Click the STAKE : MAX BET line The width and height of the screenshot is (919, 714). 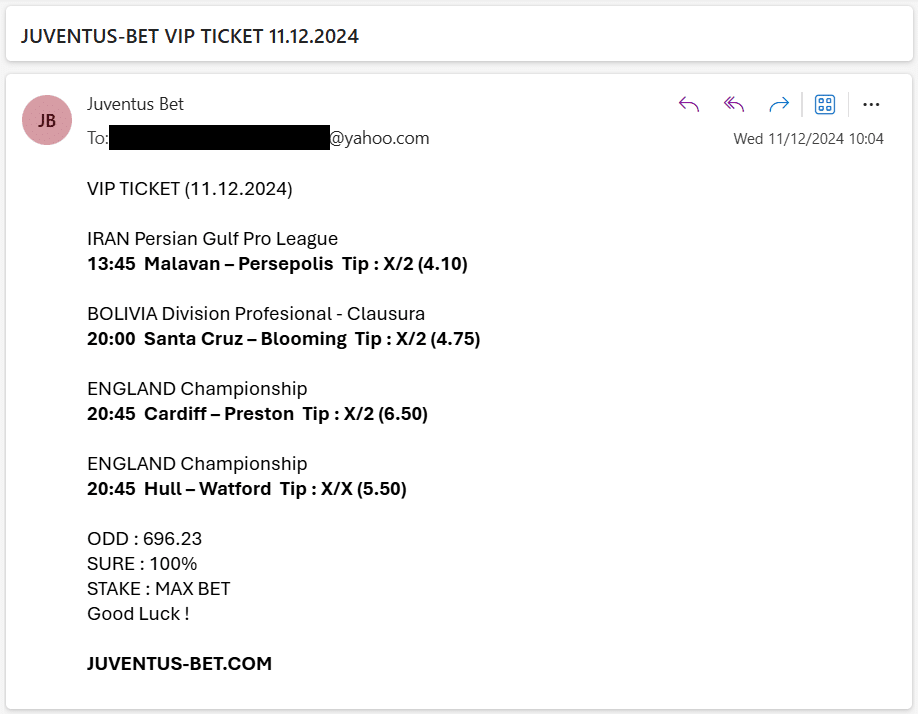pyautogui.click(x=159, y=589)
